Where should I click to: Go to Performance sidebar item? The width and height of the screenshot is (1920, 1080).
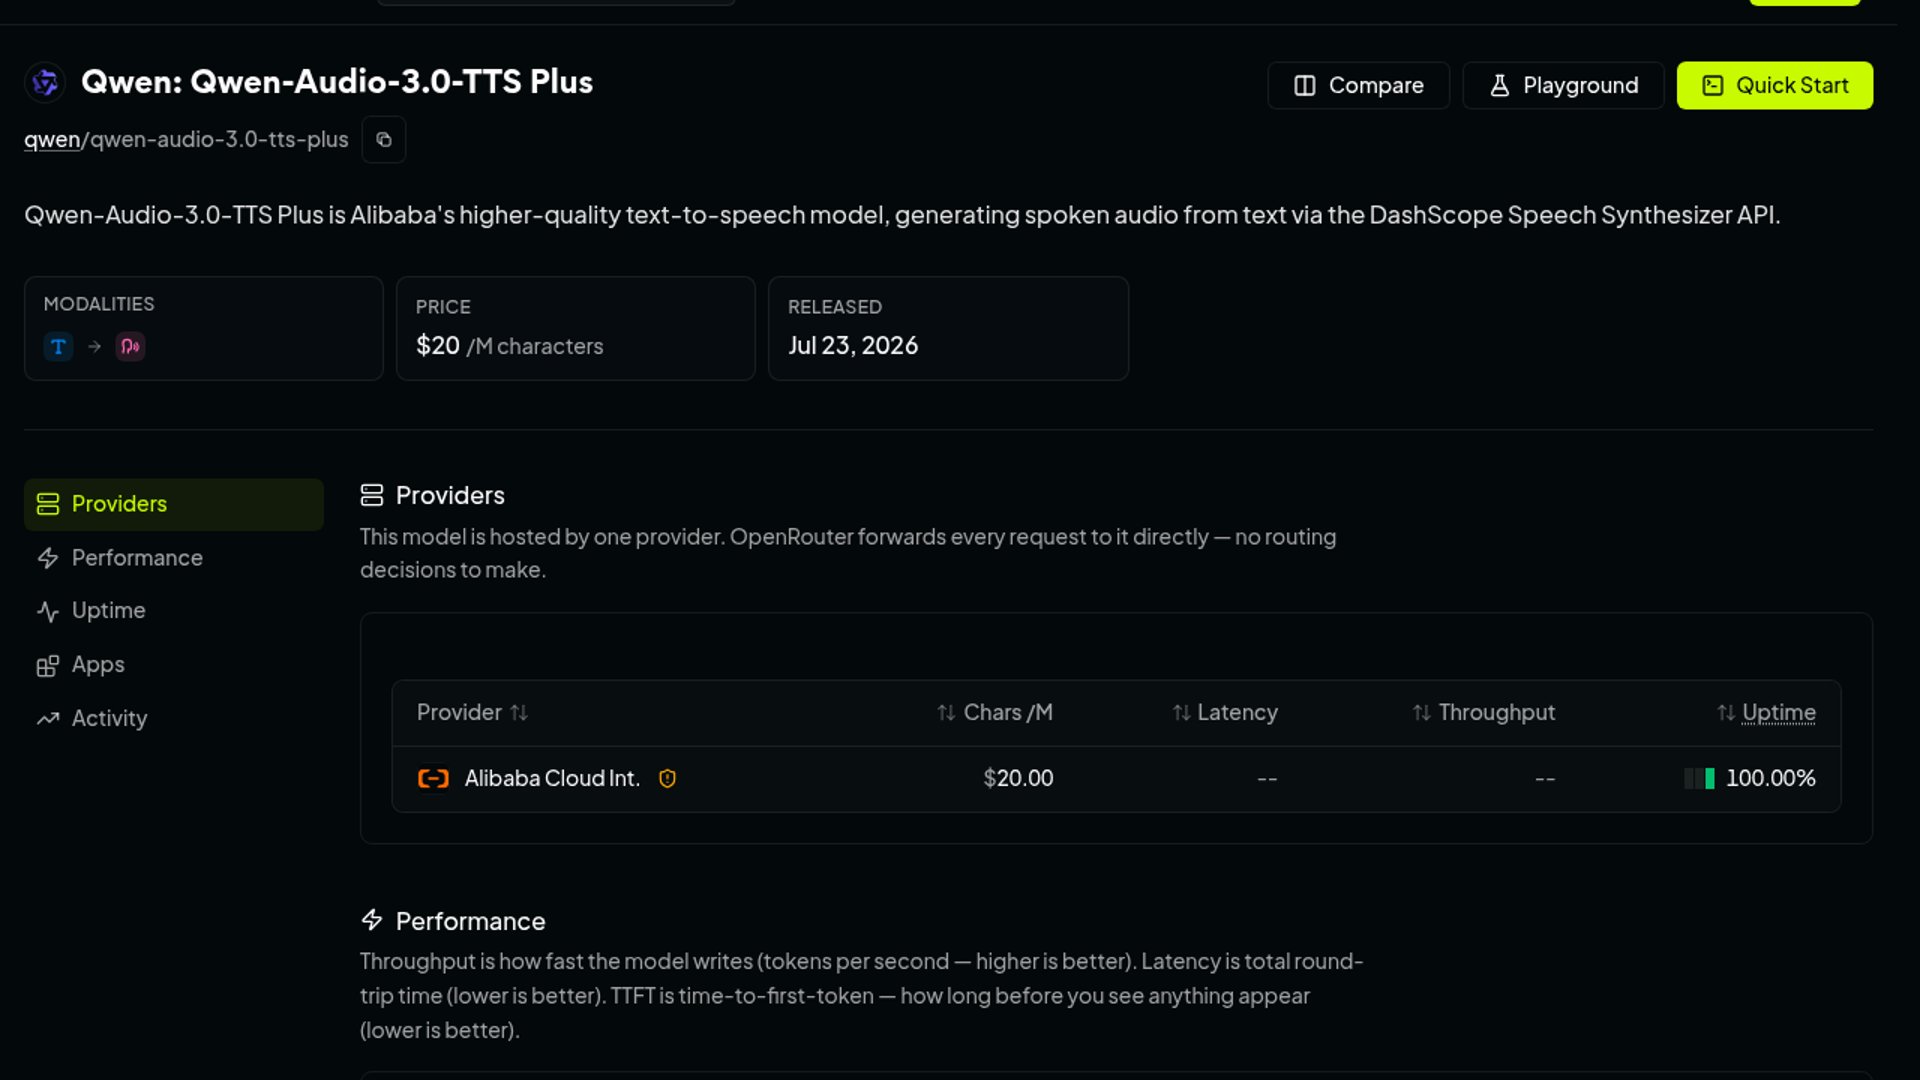[174, 558]
